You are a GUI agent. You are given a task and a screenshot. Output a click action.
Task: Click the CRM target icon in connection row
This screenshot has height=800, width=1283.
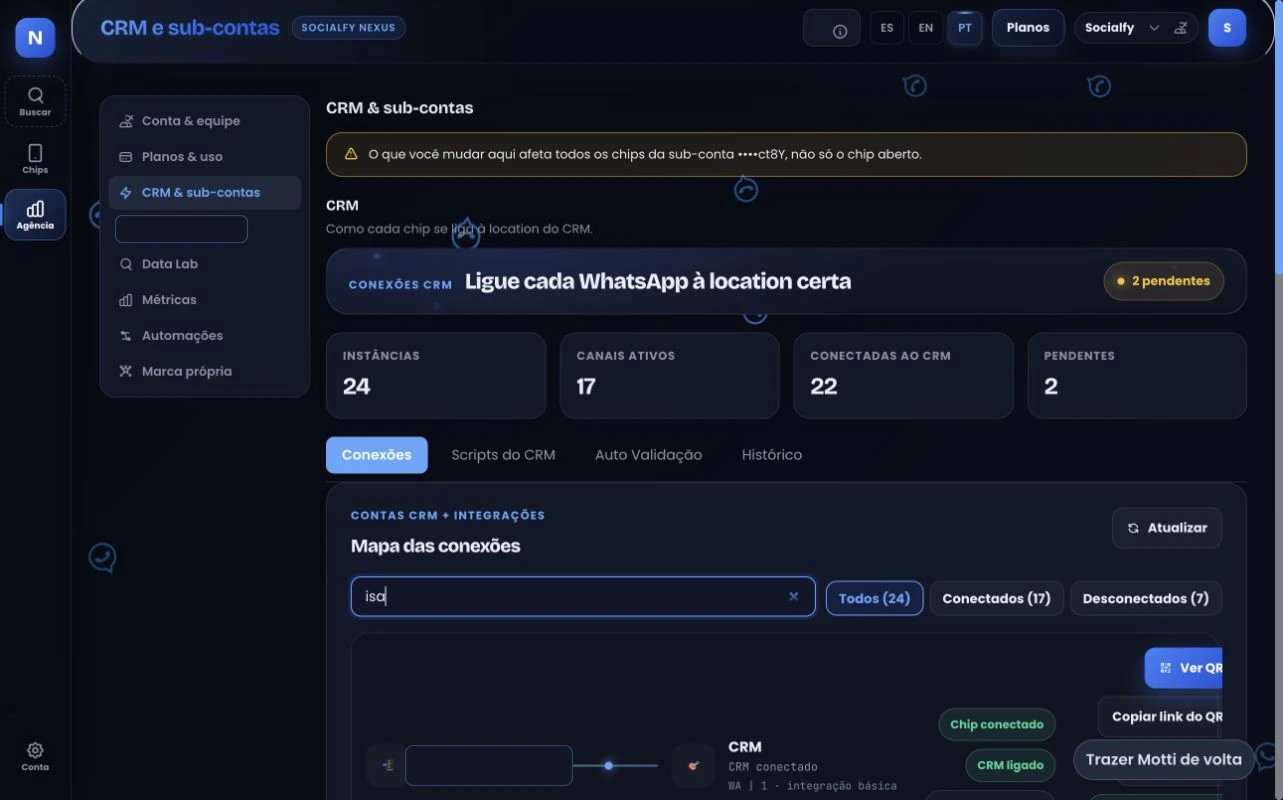tap(693, 765)
